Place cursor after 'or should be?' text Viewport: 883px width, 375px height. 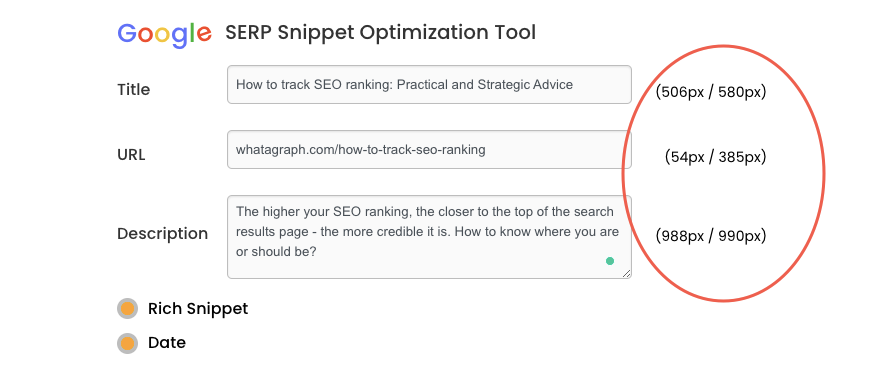(x=318, y=252)
